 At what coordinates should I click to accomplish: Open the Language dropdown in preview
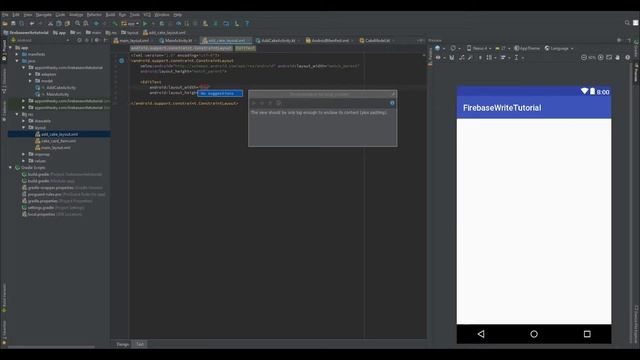coord(559,48)
